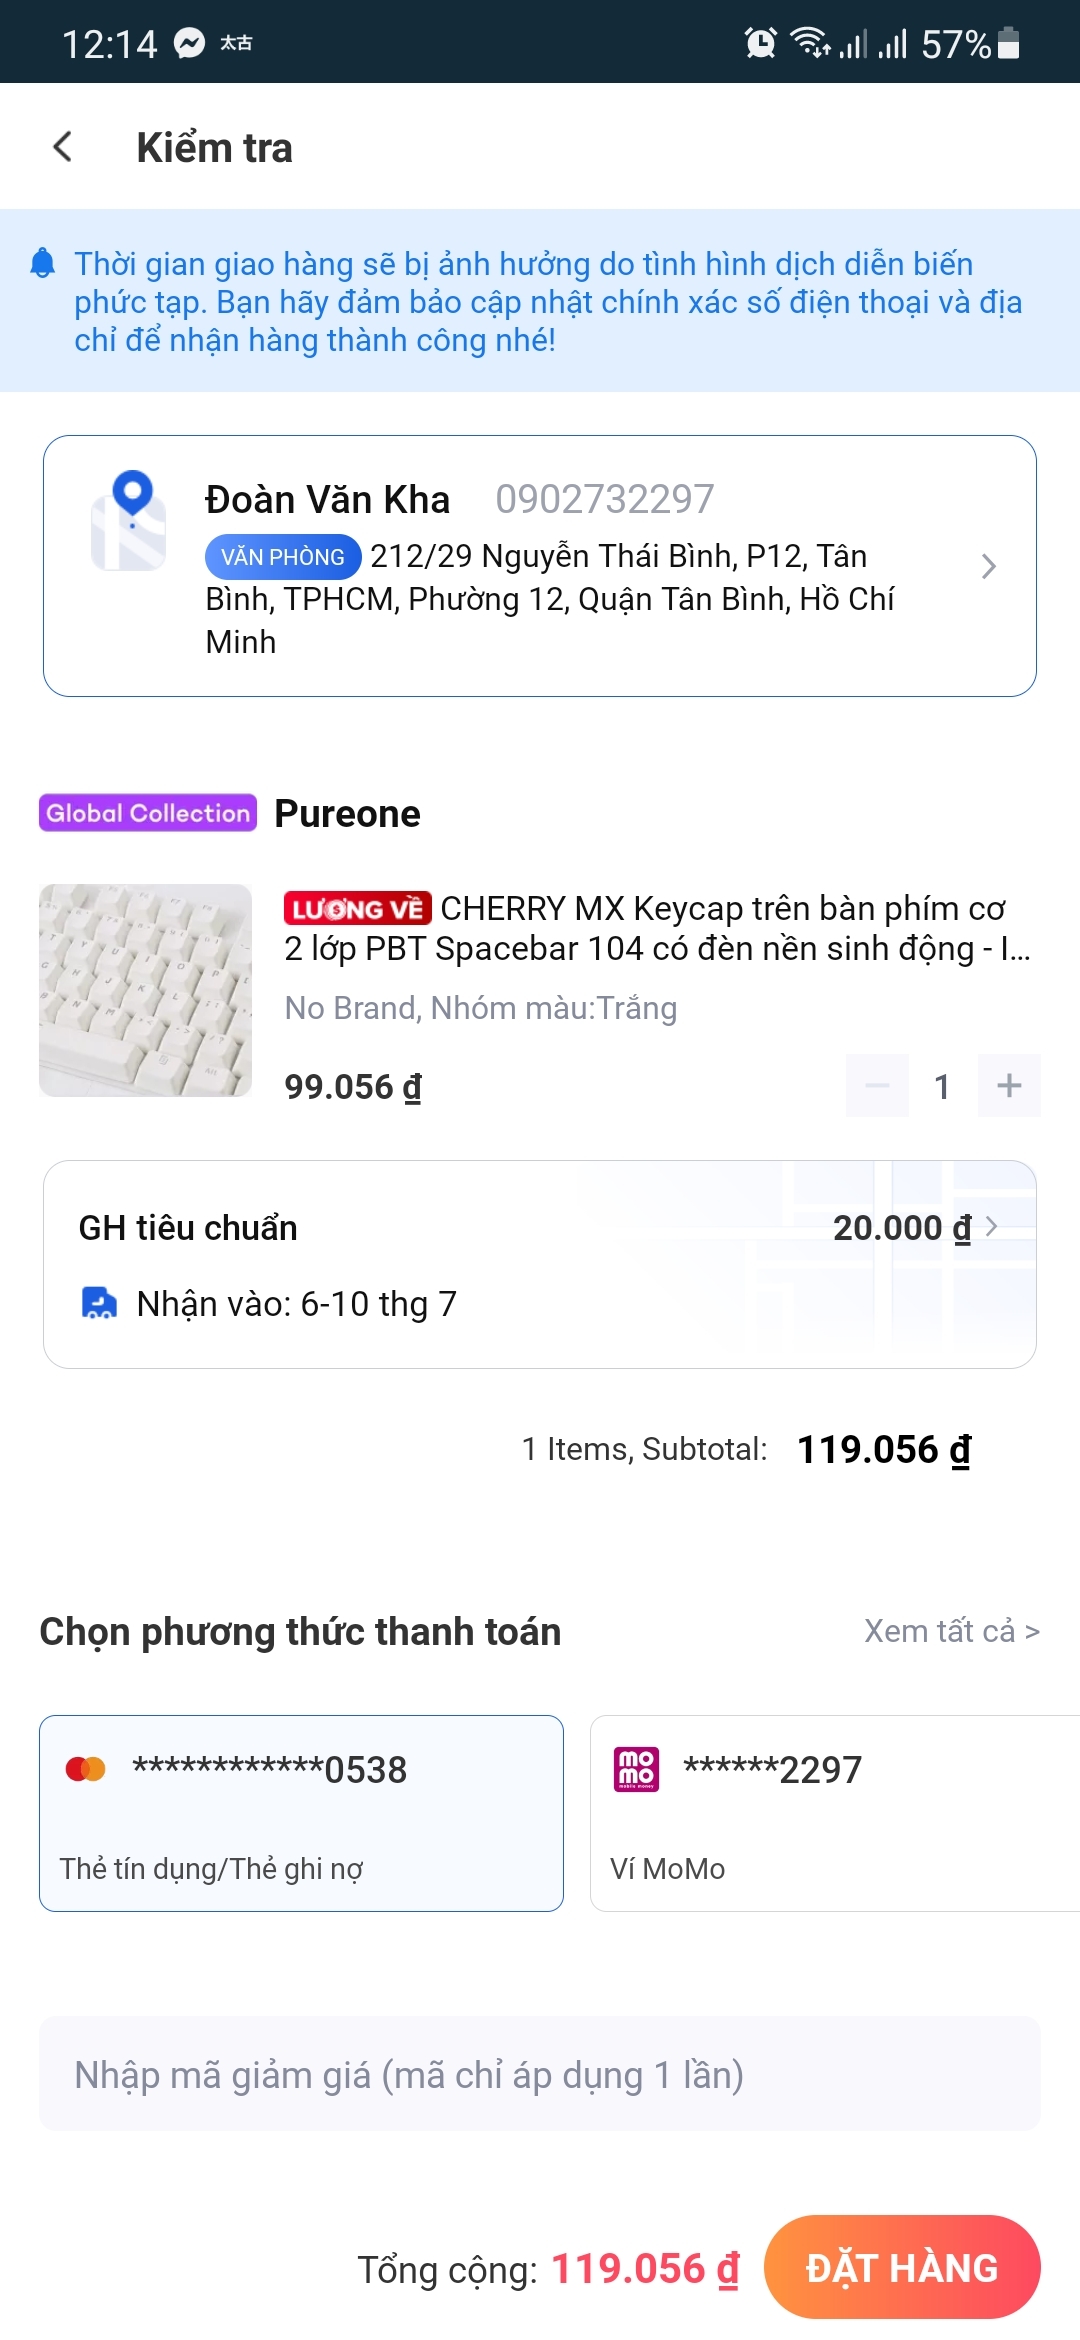This screenshot has height=2340, width=1080.
Task: Tap the Mastercard logo icon
Action: 85,1769
